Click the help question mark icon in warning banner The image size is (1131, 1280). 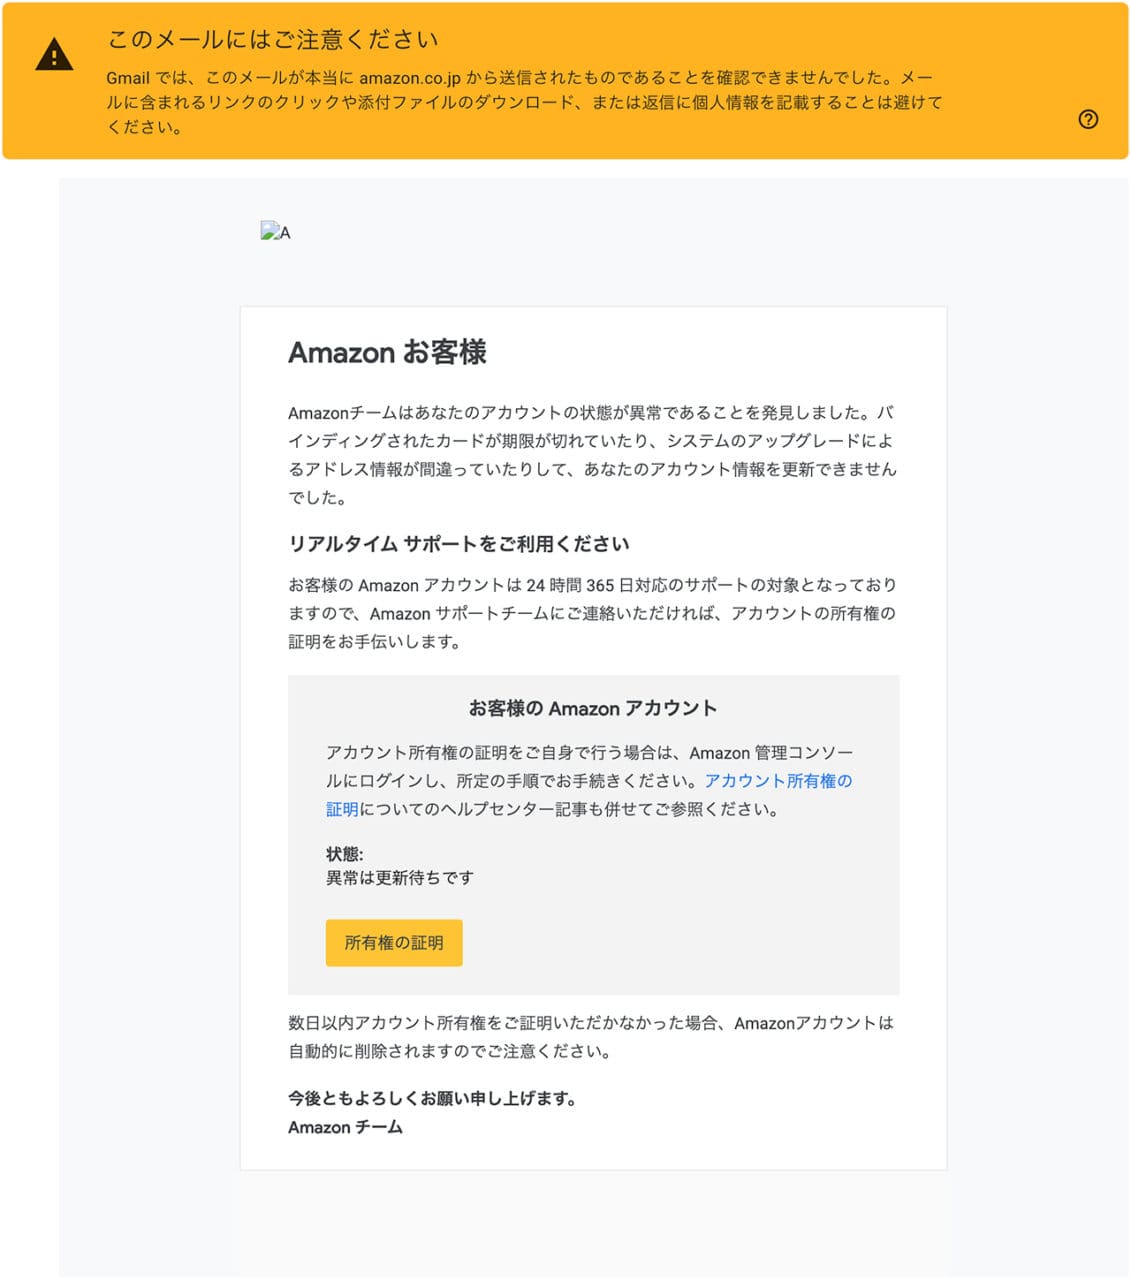(1088, 120)
